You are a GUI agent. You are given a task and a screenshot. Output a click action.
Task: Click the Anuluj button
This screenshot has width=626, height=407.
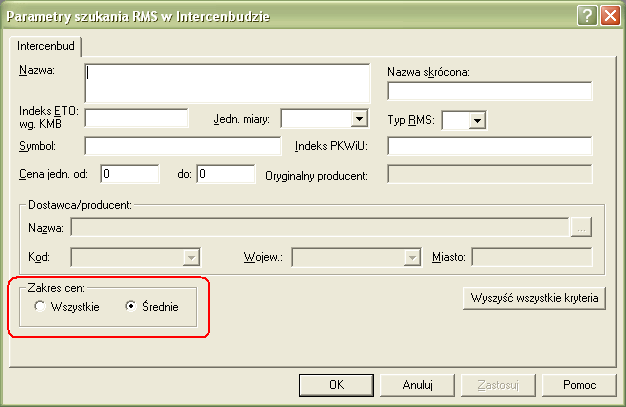click(417, 384)
